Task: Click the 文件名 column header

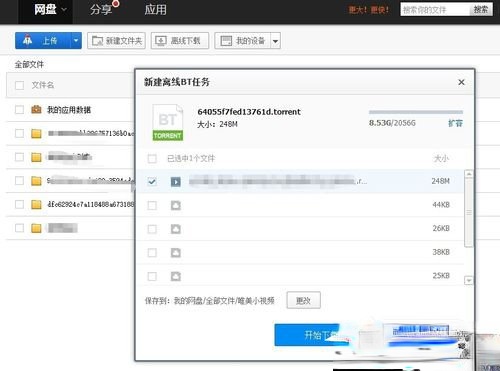Action: tap(43, 85)
